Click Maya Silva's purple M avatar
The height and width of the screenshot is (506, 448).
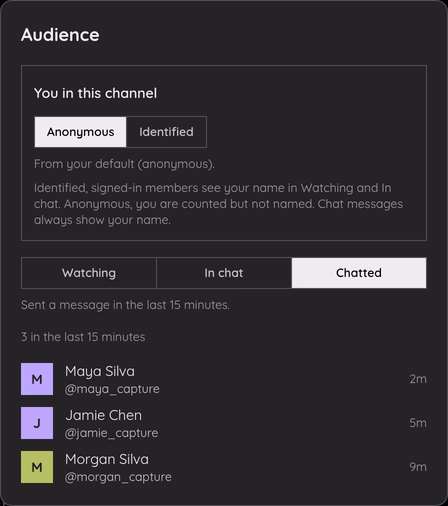(x=37, y=379)
